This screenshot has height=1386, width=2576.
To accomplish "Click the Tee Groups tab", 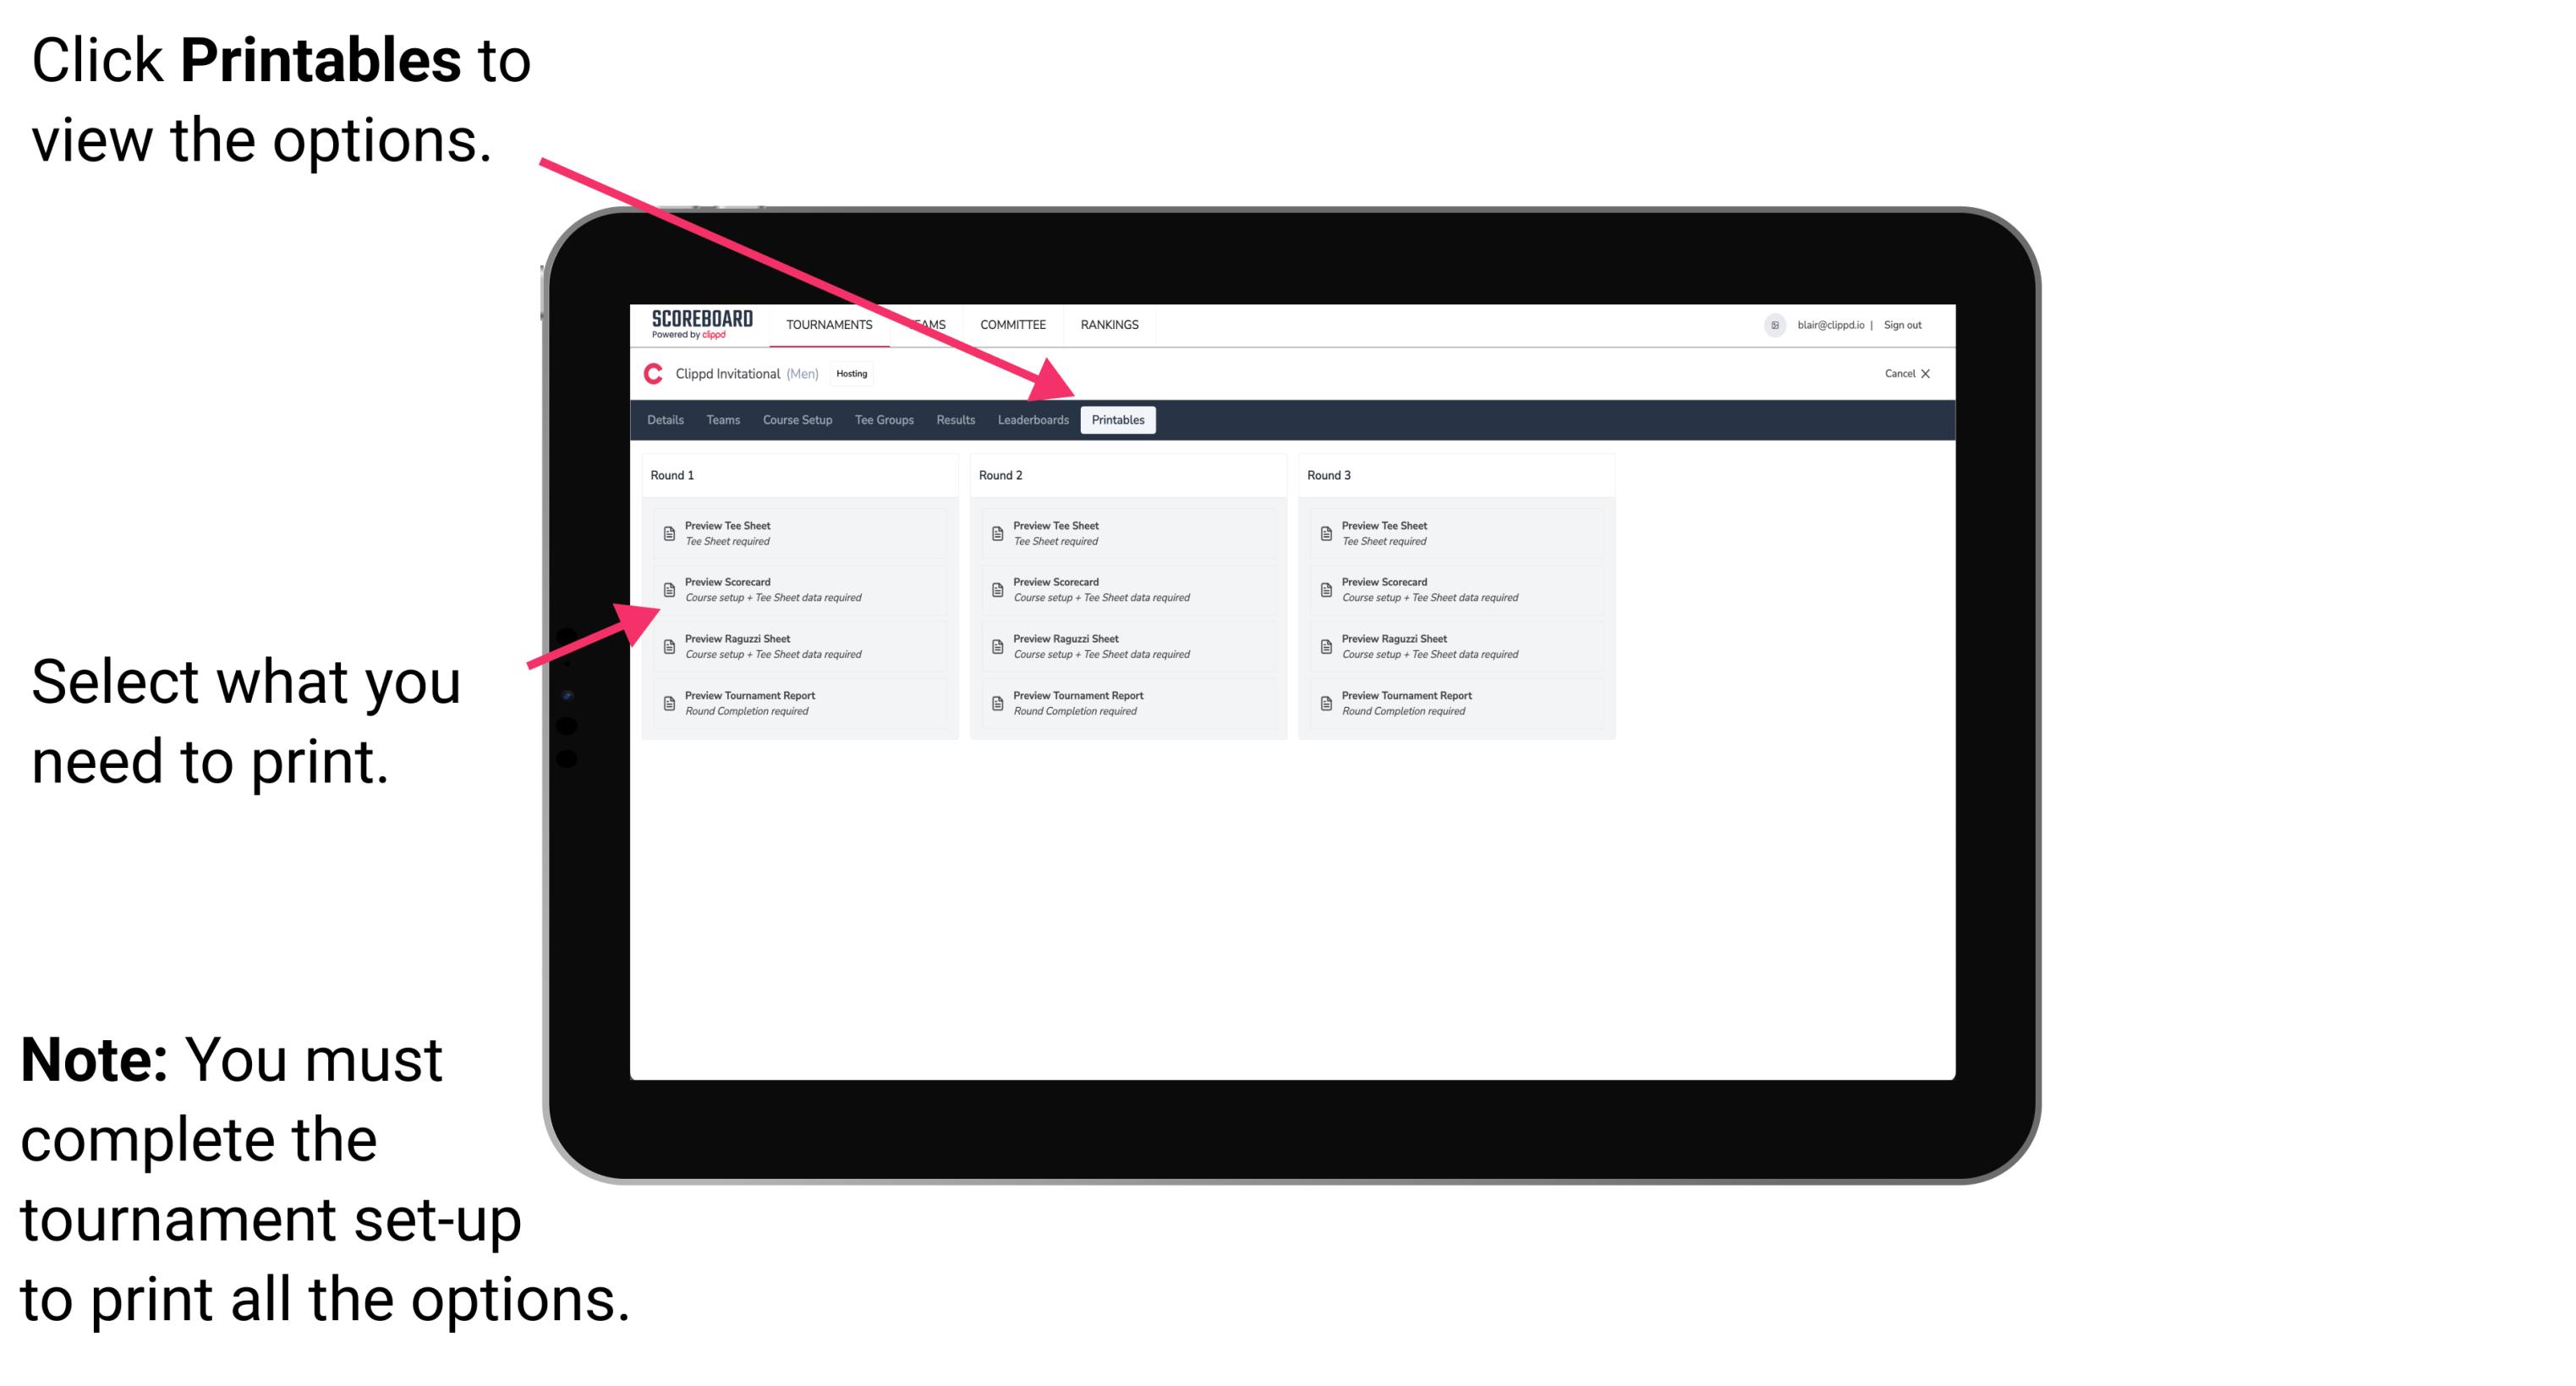I will point(886,420).
